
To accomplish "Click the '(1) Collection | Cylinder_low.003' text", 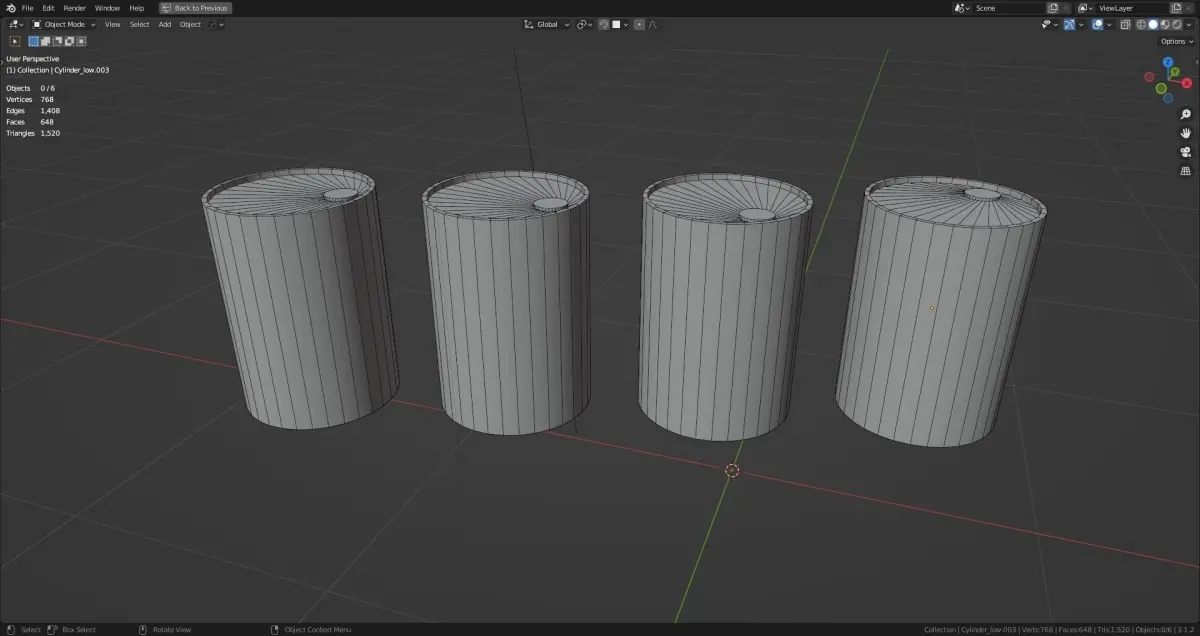I will pyautogui.click(x=58, y=70).
